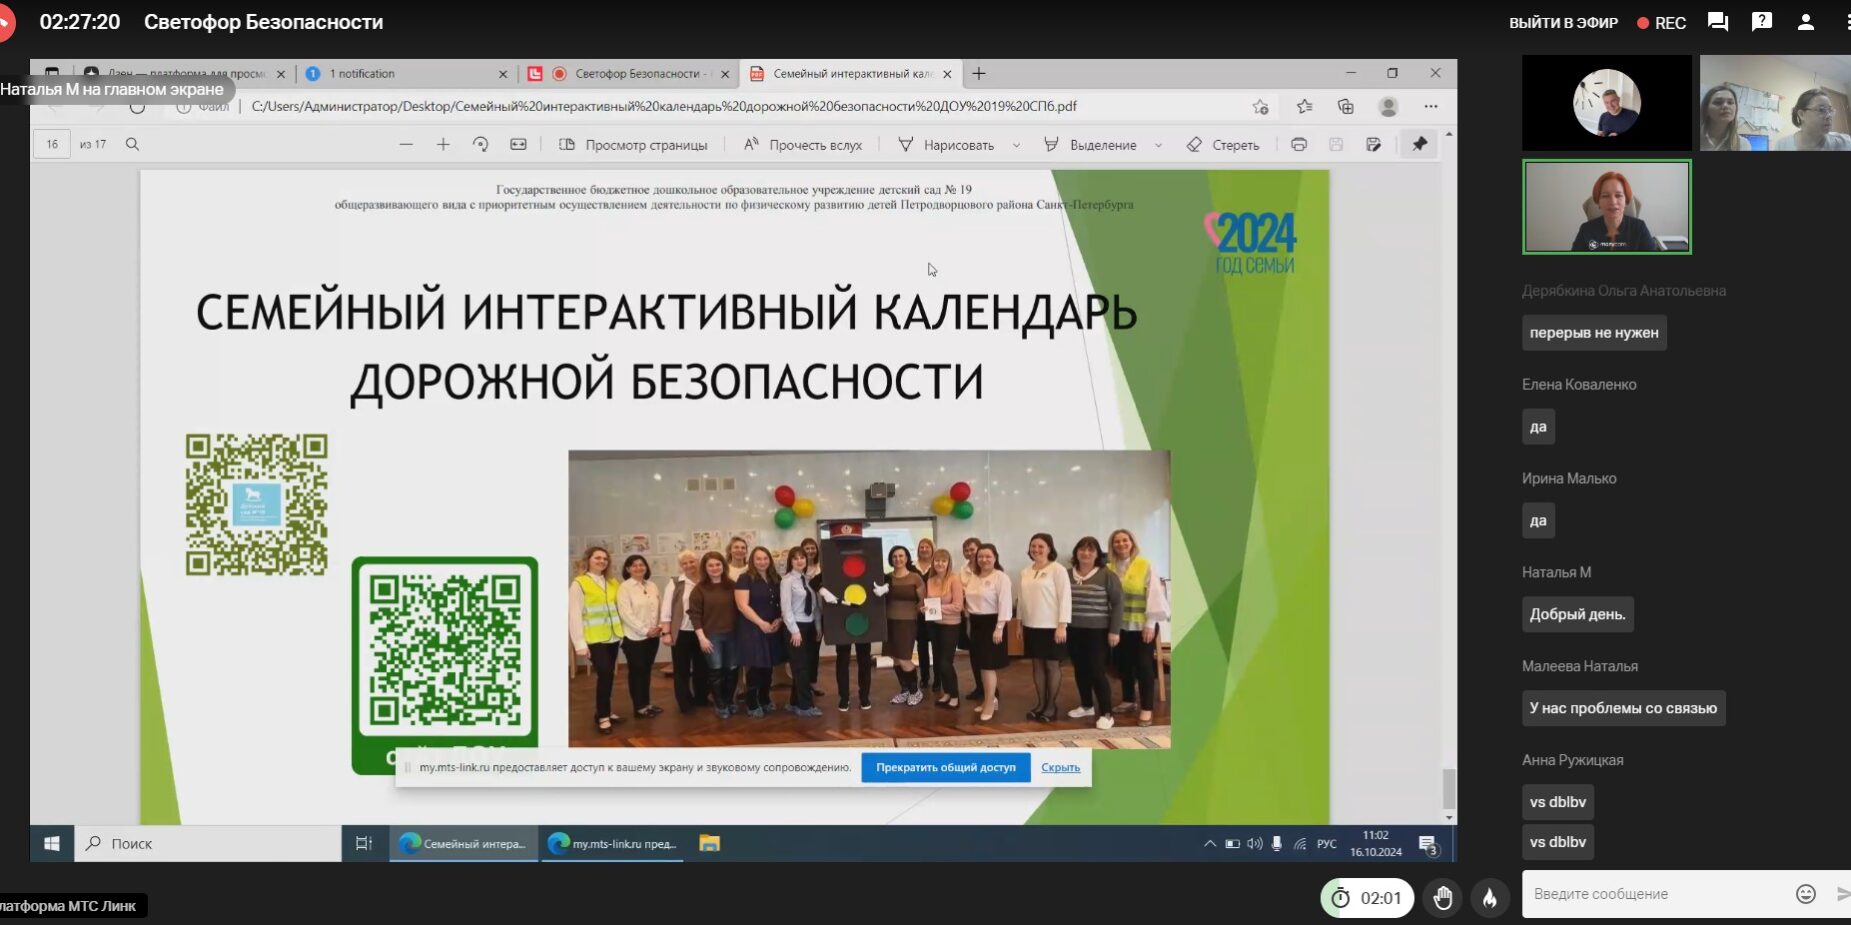Click the fit to width icon
1851x925 pixels.
pos(518,144)
